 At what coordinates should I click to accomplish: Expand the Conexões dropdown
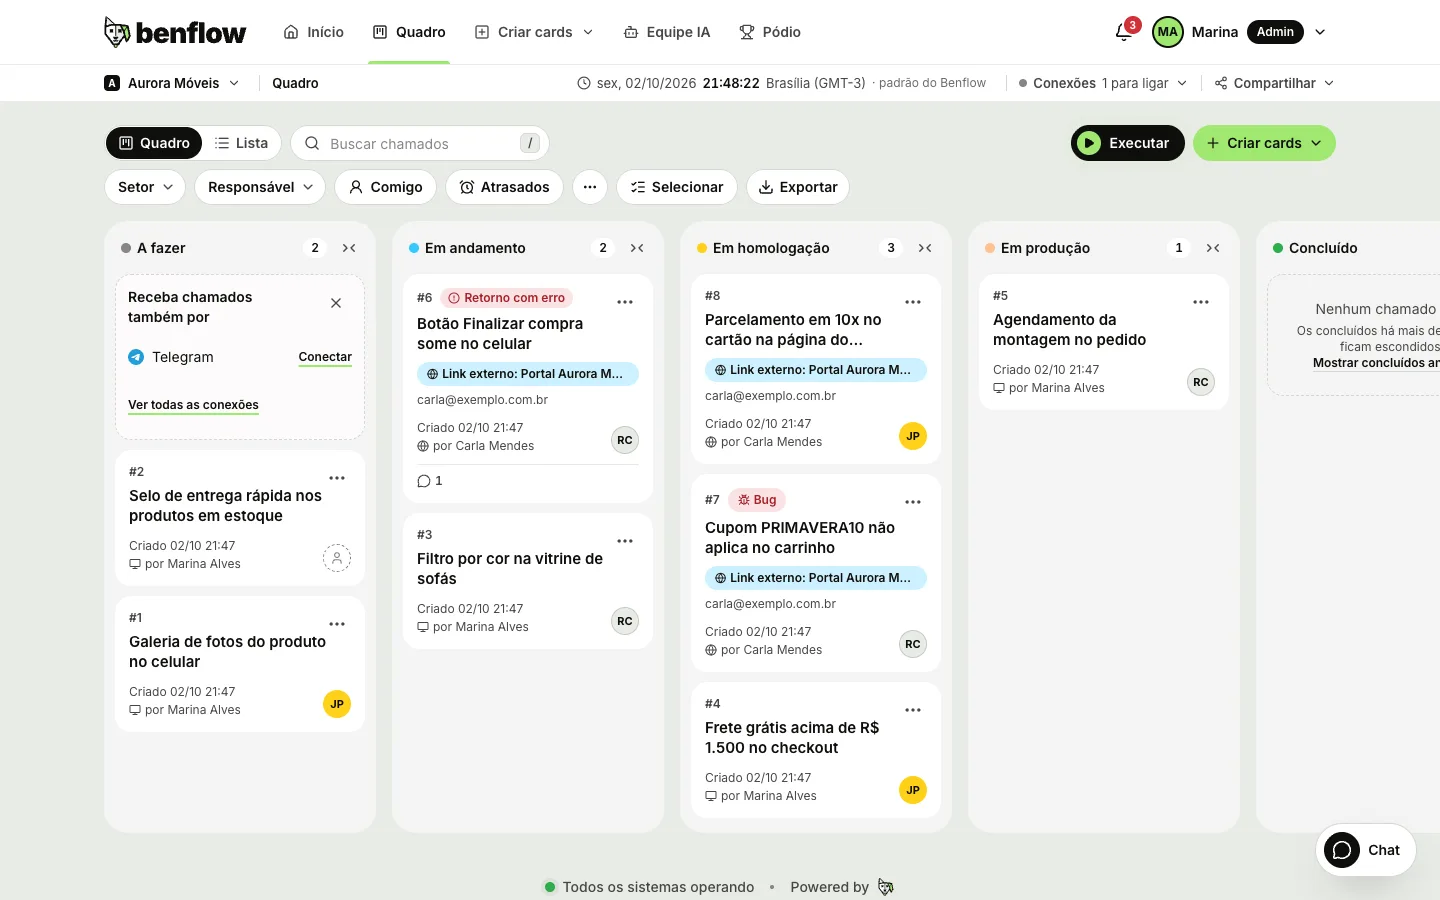pyautogui.click(x=1103, y=83)
